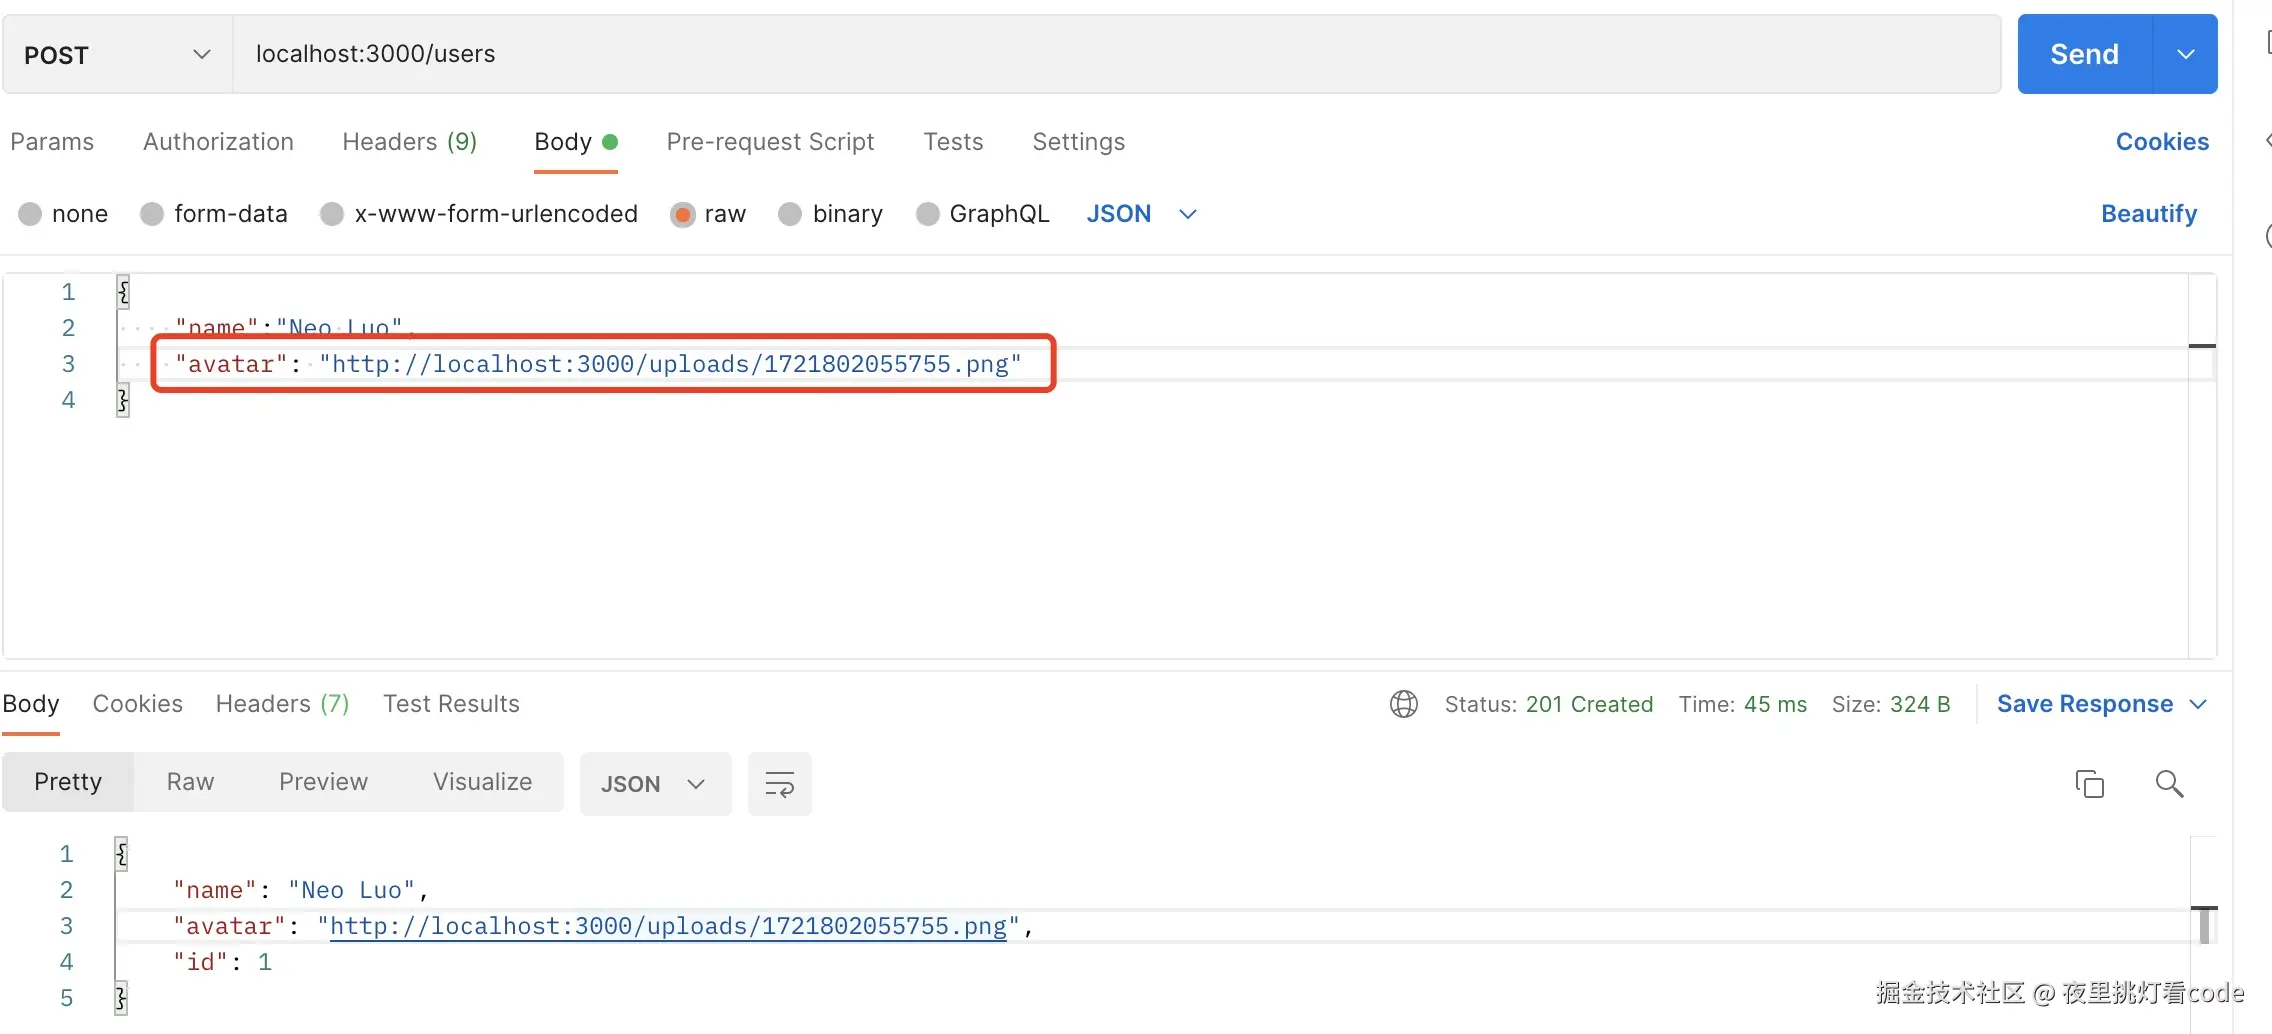Expand the Save Response chevron
Image resolution: width=2272 pixels, height=1034 pixels.
2198,705
